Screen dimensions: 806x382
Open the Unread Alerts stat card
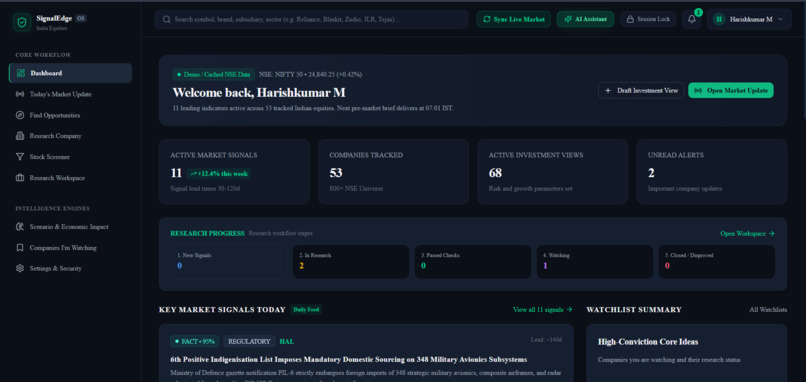(711, 172)
